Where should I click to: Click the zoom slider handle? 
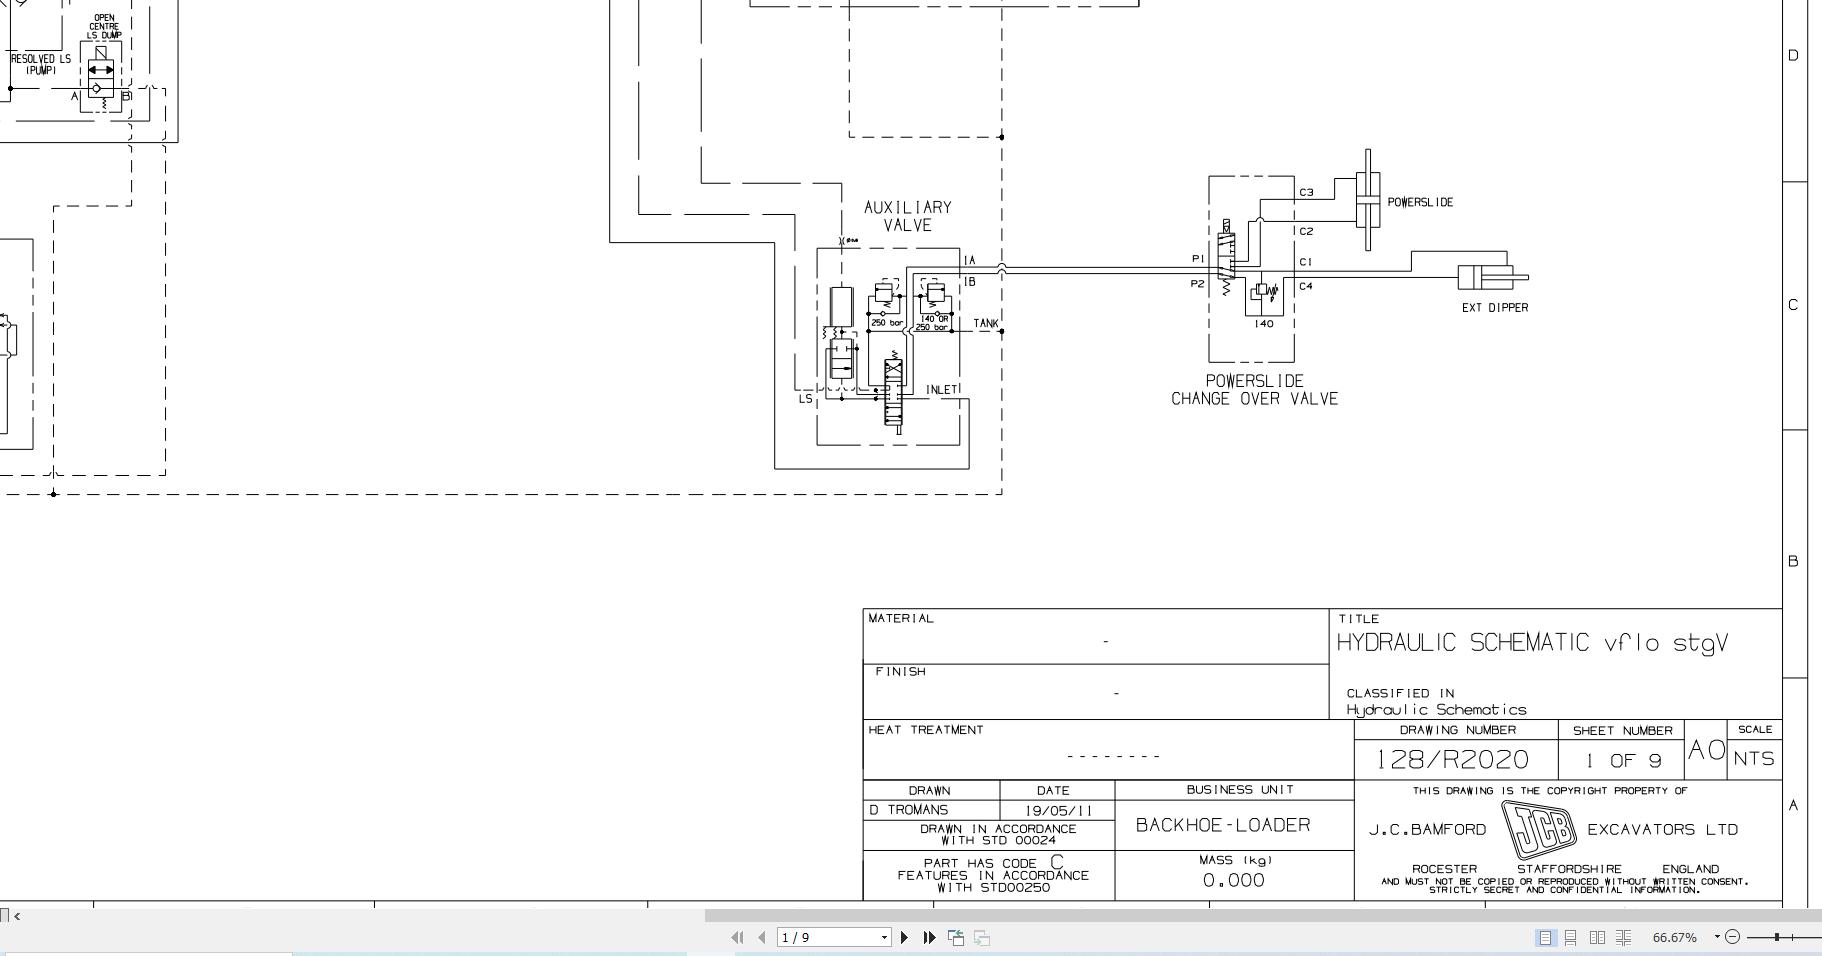tap(1777, 937)
